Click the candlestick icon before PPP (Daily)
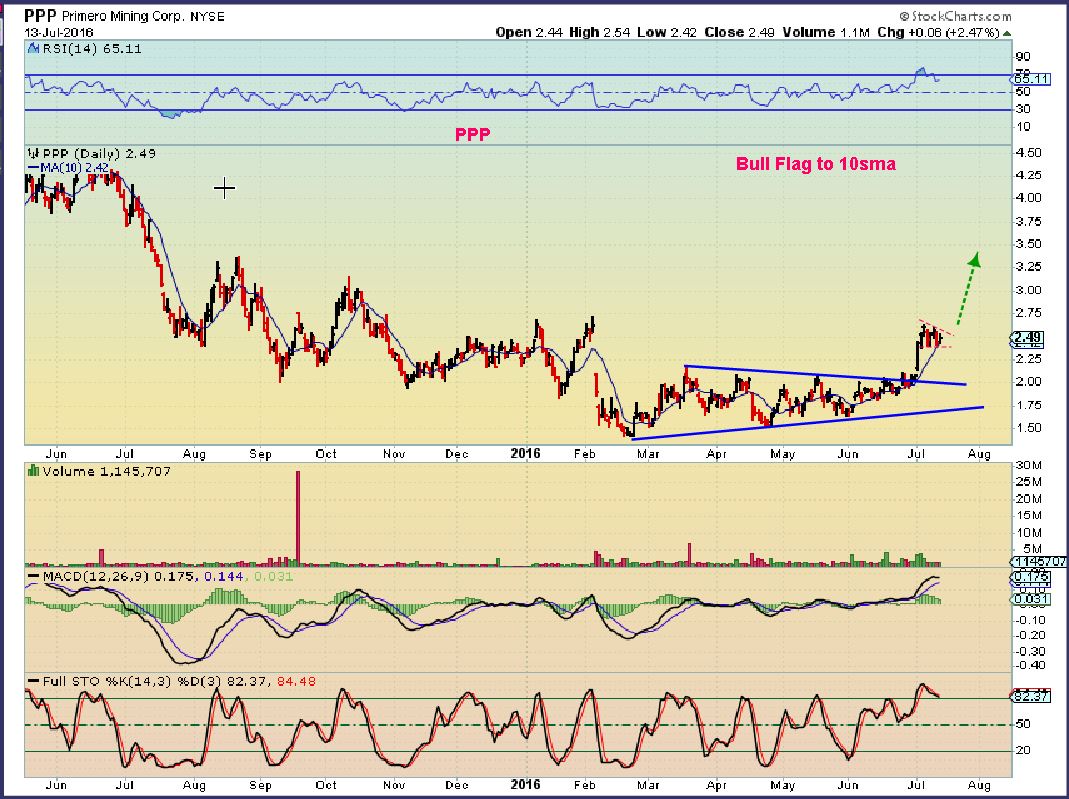This screenshot has width=1069, height=799. (33, 153)
